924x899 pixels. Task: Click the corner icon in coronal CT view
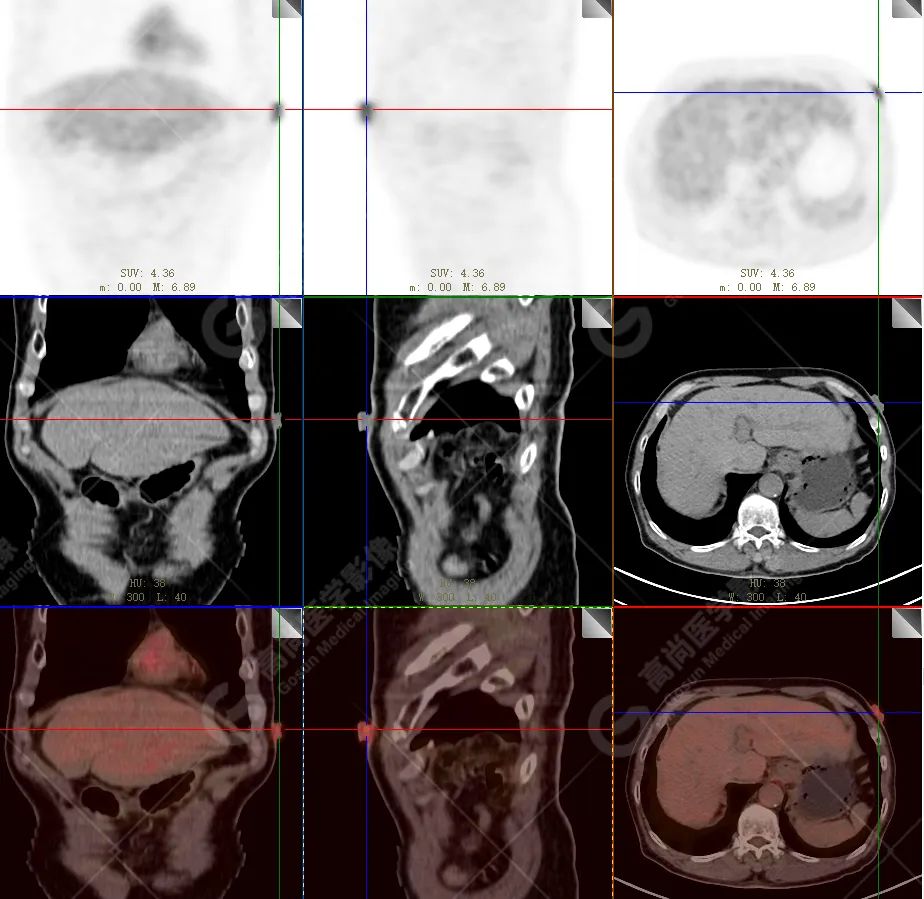tap(287, 312)
